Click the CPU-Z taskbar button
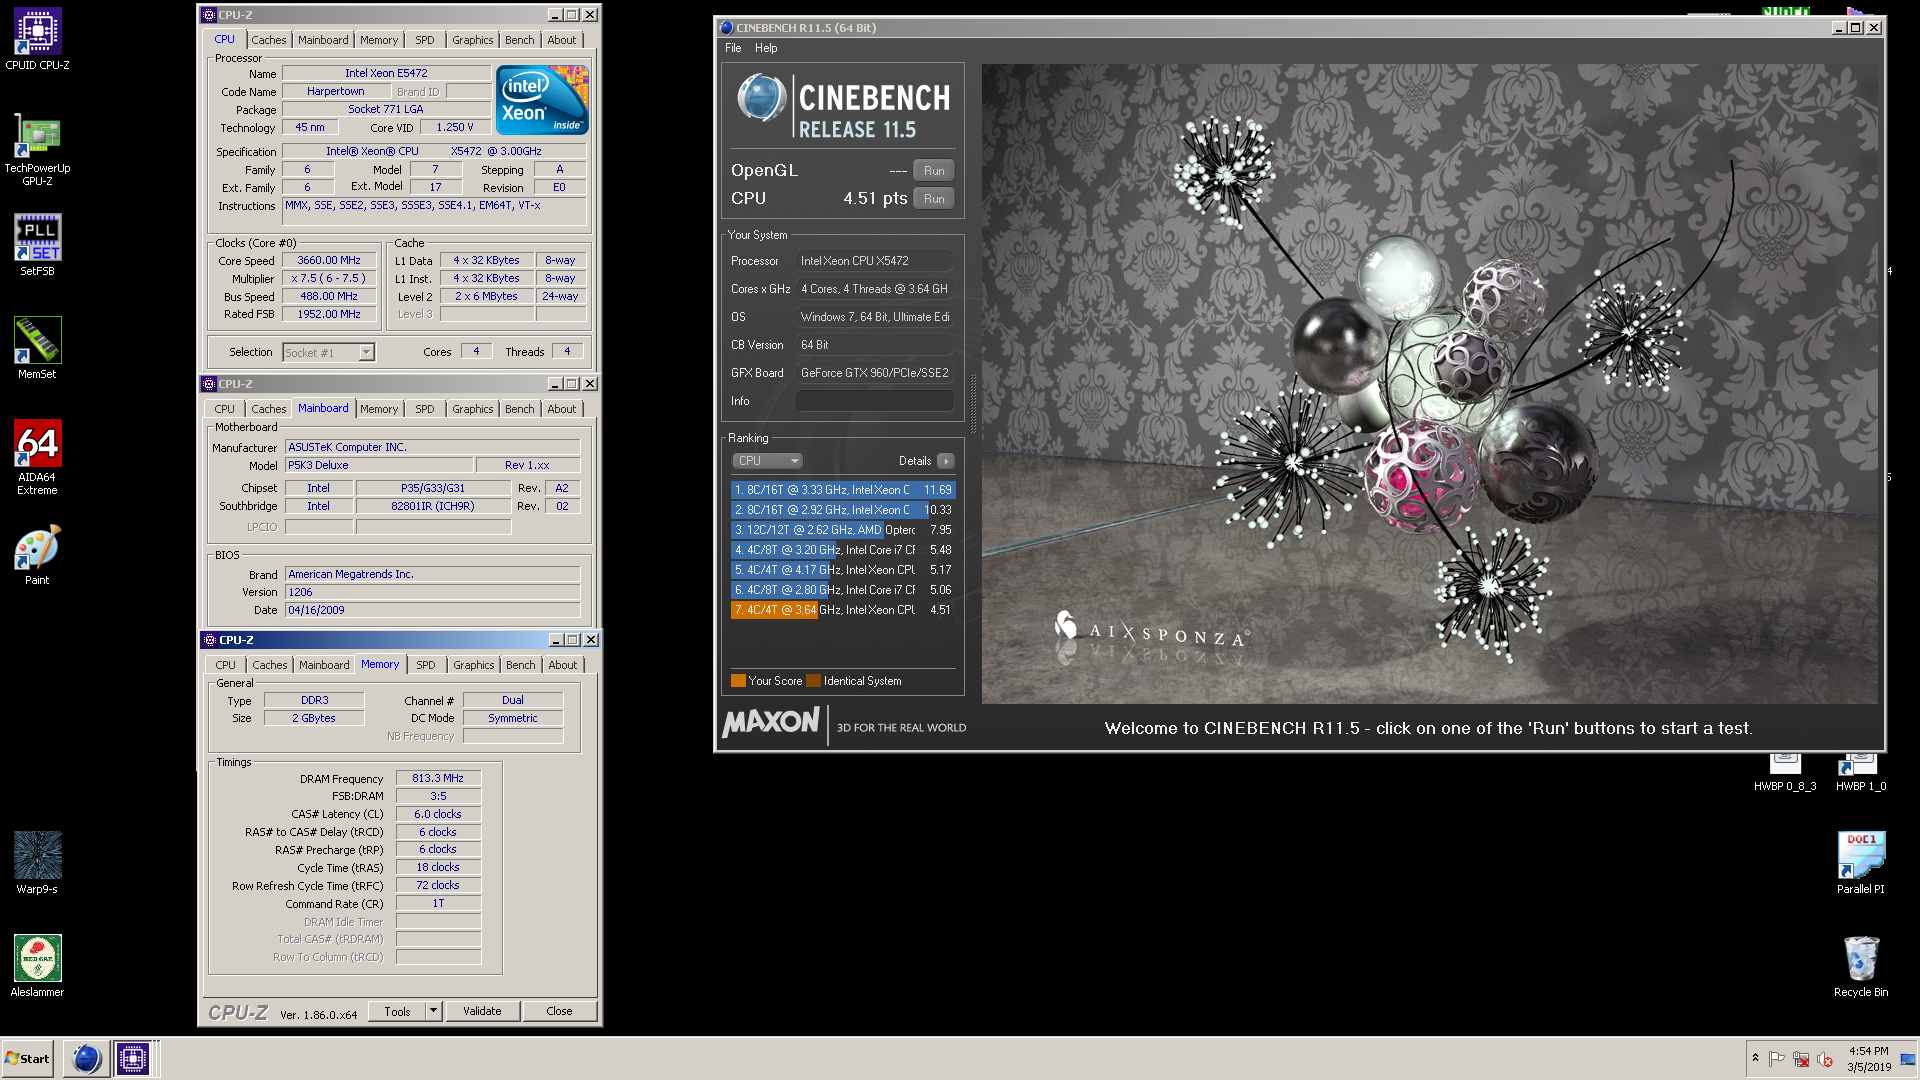The height and width of the screenshot is (1080, 1920). 132,1058
